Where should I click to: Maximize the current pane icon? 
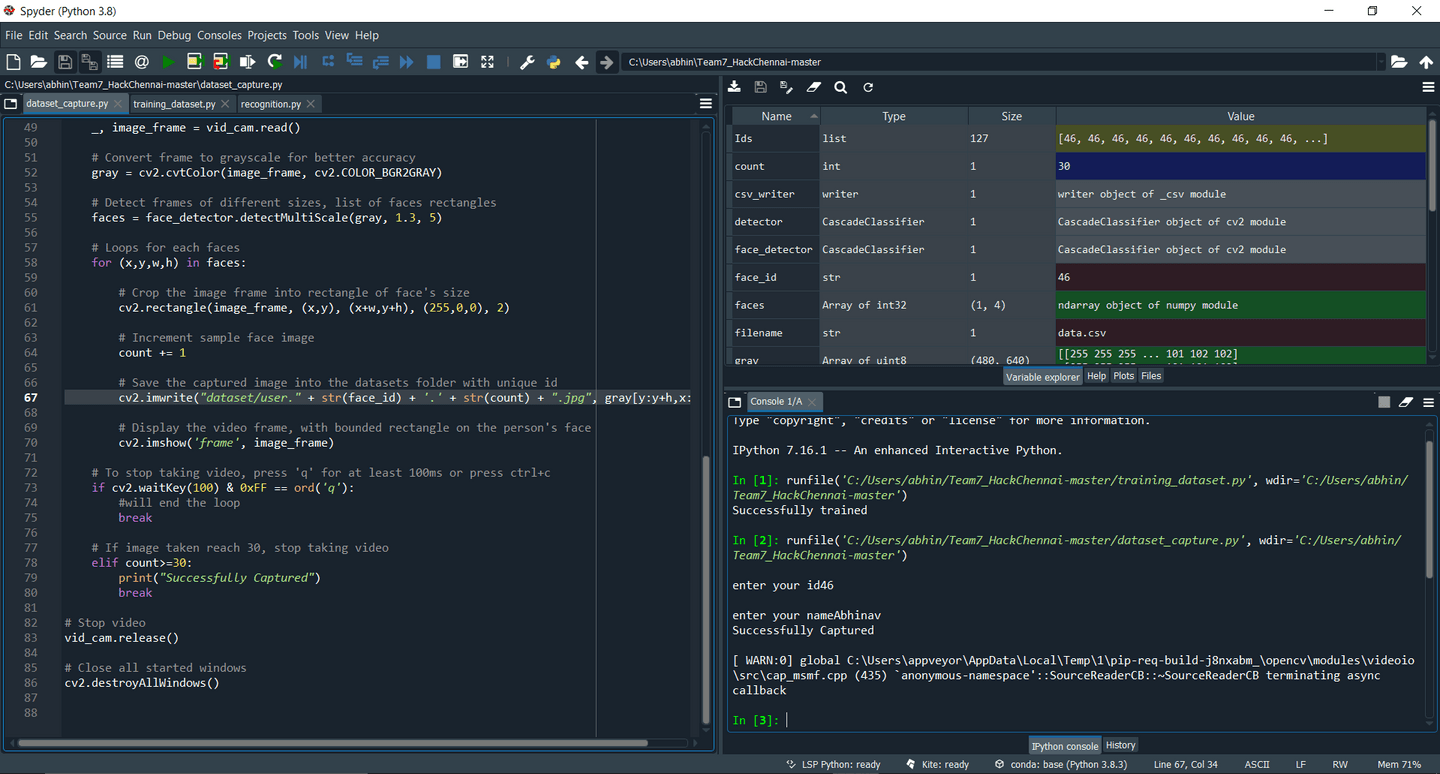[460, 62]
